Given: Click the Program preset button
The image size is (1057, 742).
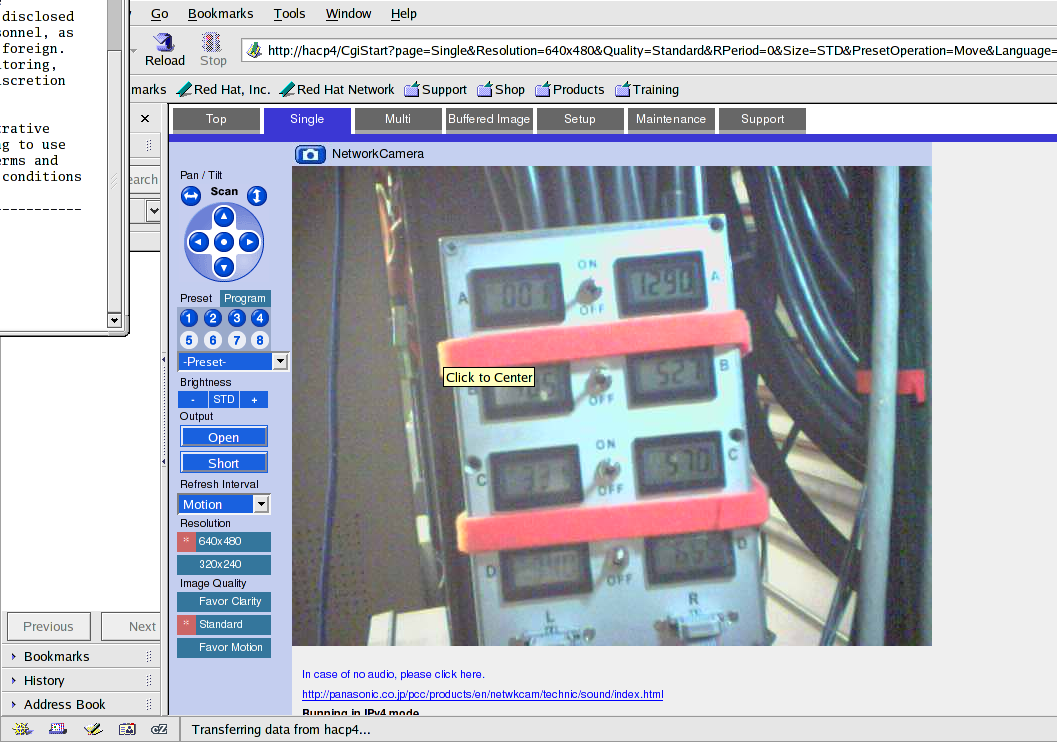Looking at the screenshot, I should [x=245, y=299].
